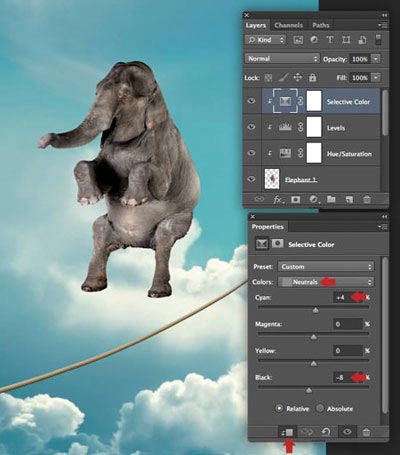This screenshot has height=455, width=400.
Task: Collapse Layers panel with double arrows
Action: pos(384,15)
